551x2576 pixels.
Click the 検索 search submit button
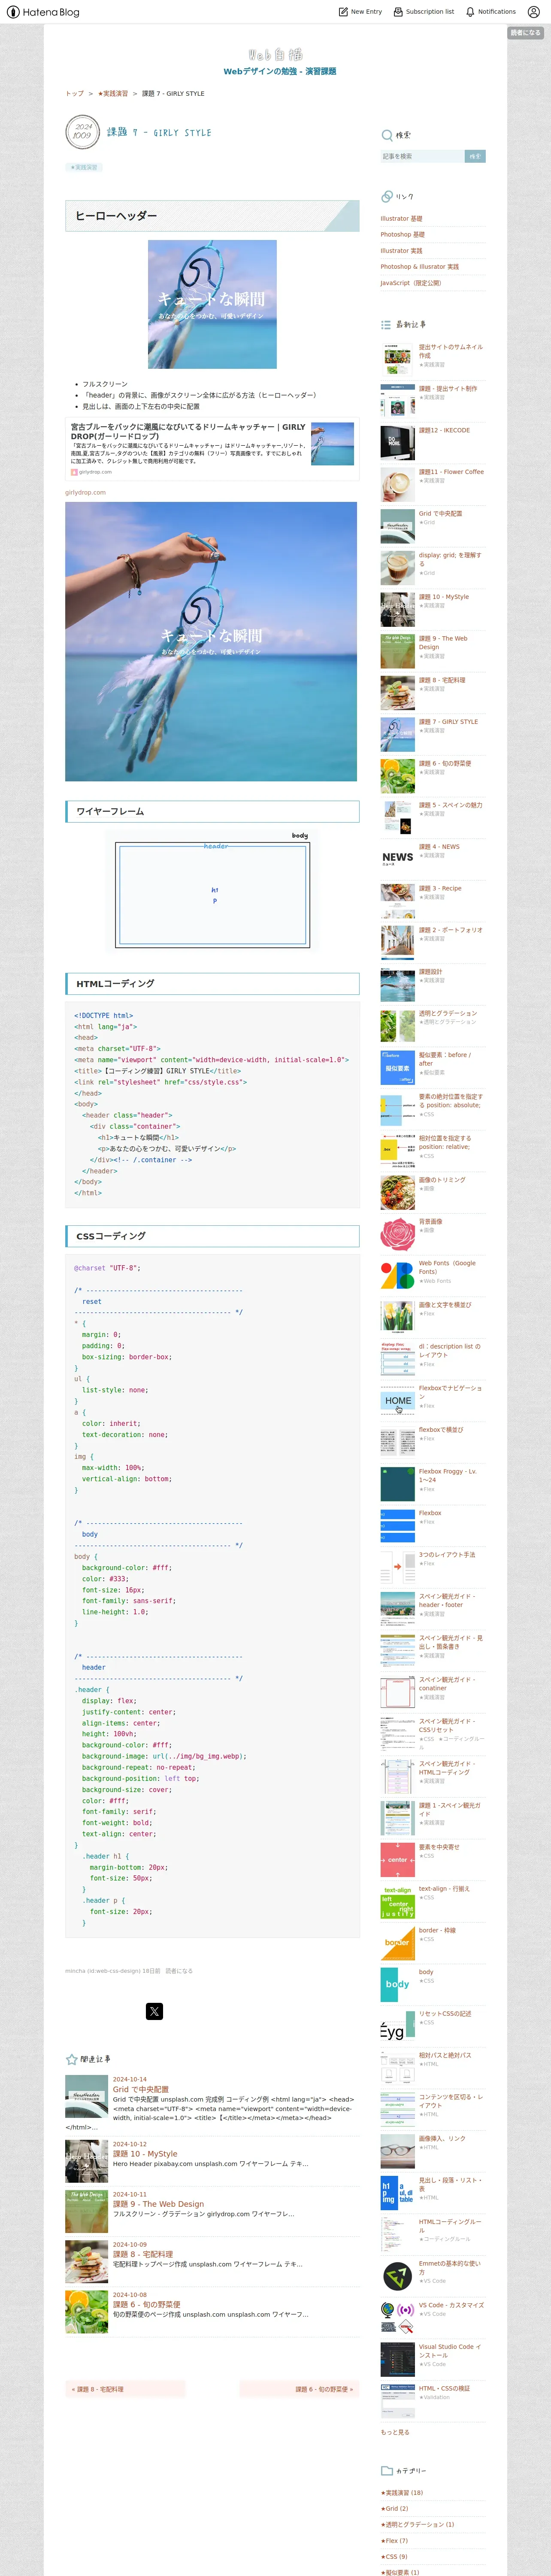[x=475, y=156]
